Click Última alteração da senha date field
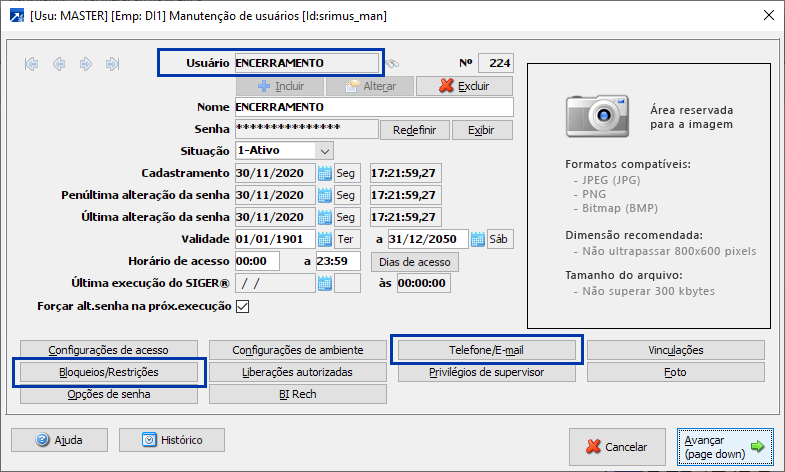 coord(275,217)
